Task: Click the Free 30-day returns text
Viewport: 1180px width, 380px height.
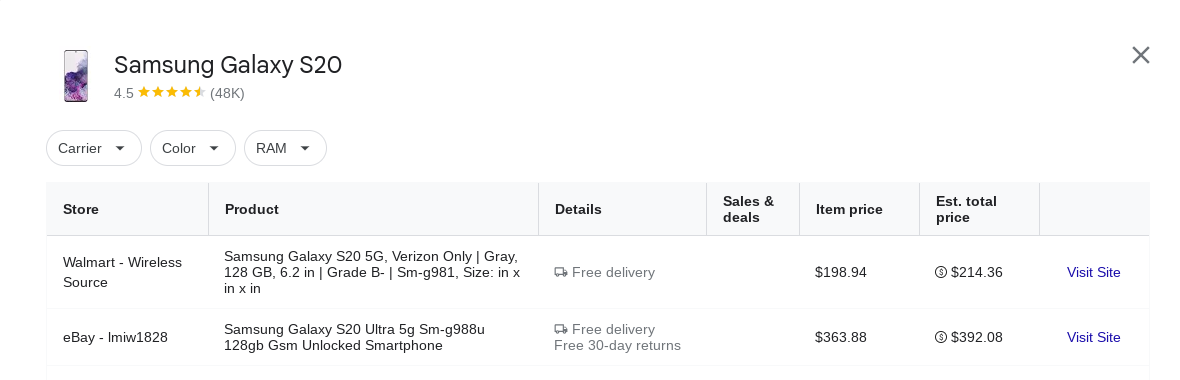Action: (x=617, y=345)
